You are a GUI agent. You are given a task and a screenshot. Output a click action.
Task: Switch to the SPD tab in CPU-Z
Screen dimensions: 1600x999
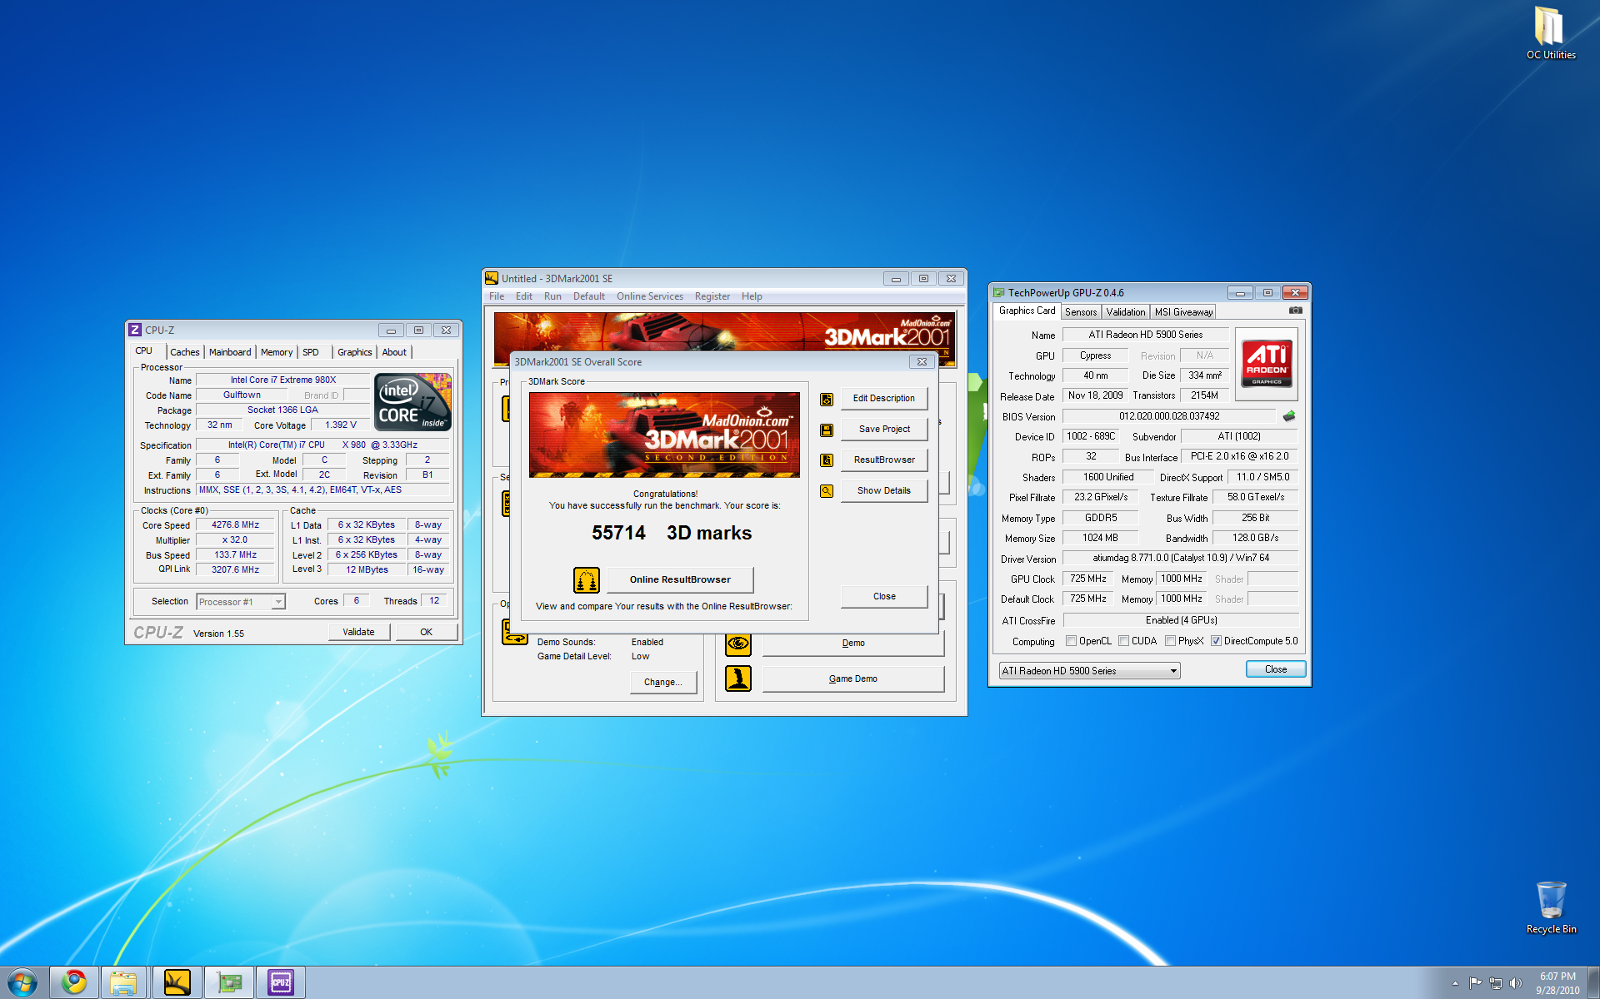click(x=311, y=352)
